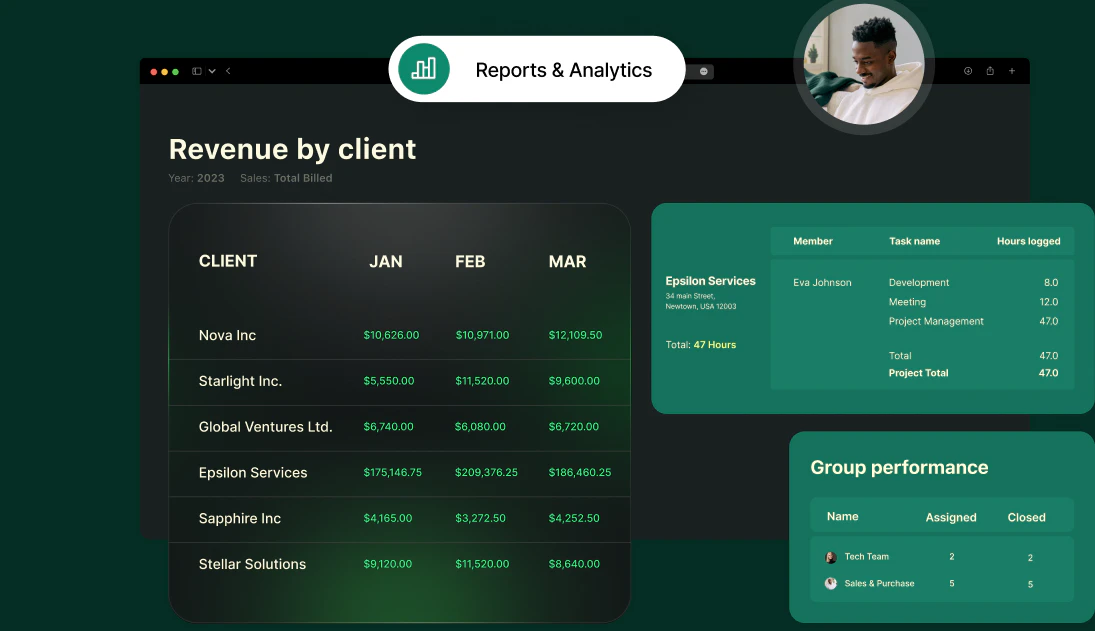Viewport: 1095px width, 631px height.
Task: Select the Starlight Inc. client name
Action: click(x=240, y=381)
